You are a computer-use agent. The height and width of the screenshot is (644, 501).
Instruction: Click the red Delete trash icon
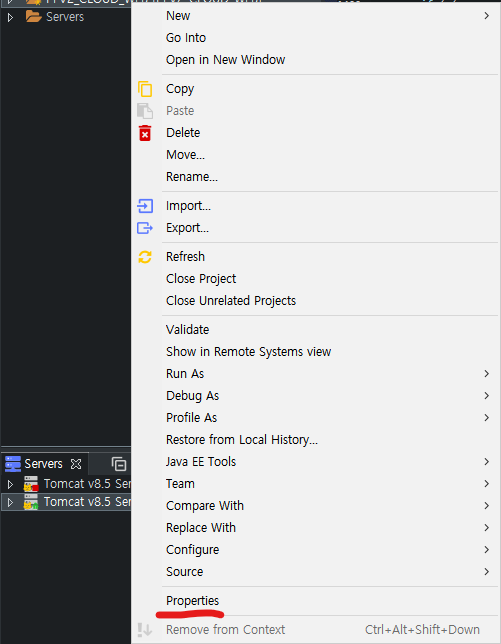pos(145,133)
